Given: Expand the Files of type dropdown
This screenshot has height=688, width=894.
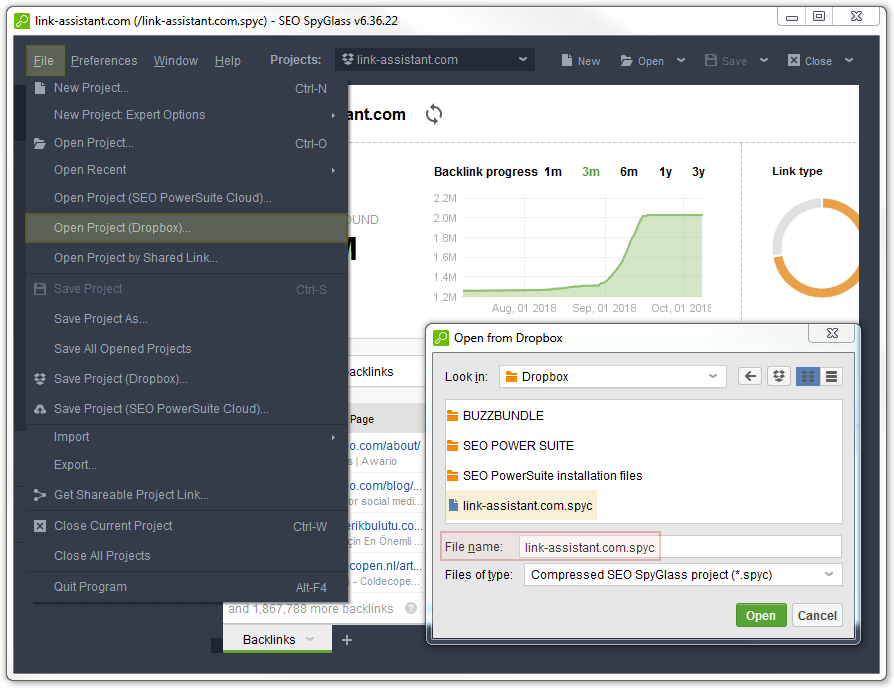Looking at the screenshot, I should point(829,575).
